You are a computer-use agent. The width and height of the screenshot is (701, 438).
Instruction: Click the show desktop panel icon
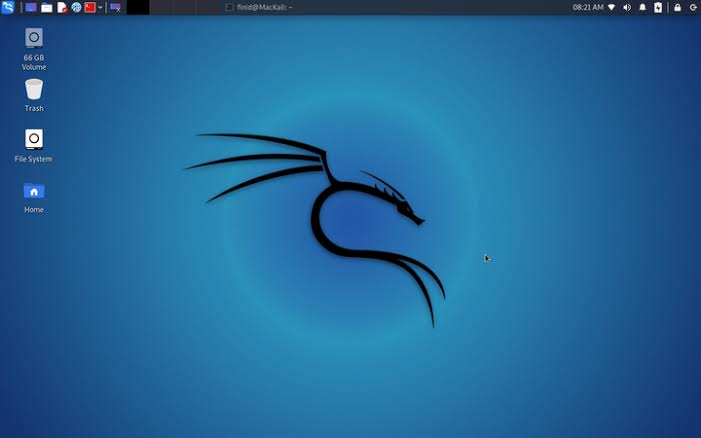(31, 8)
